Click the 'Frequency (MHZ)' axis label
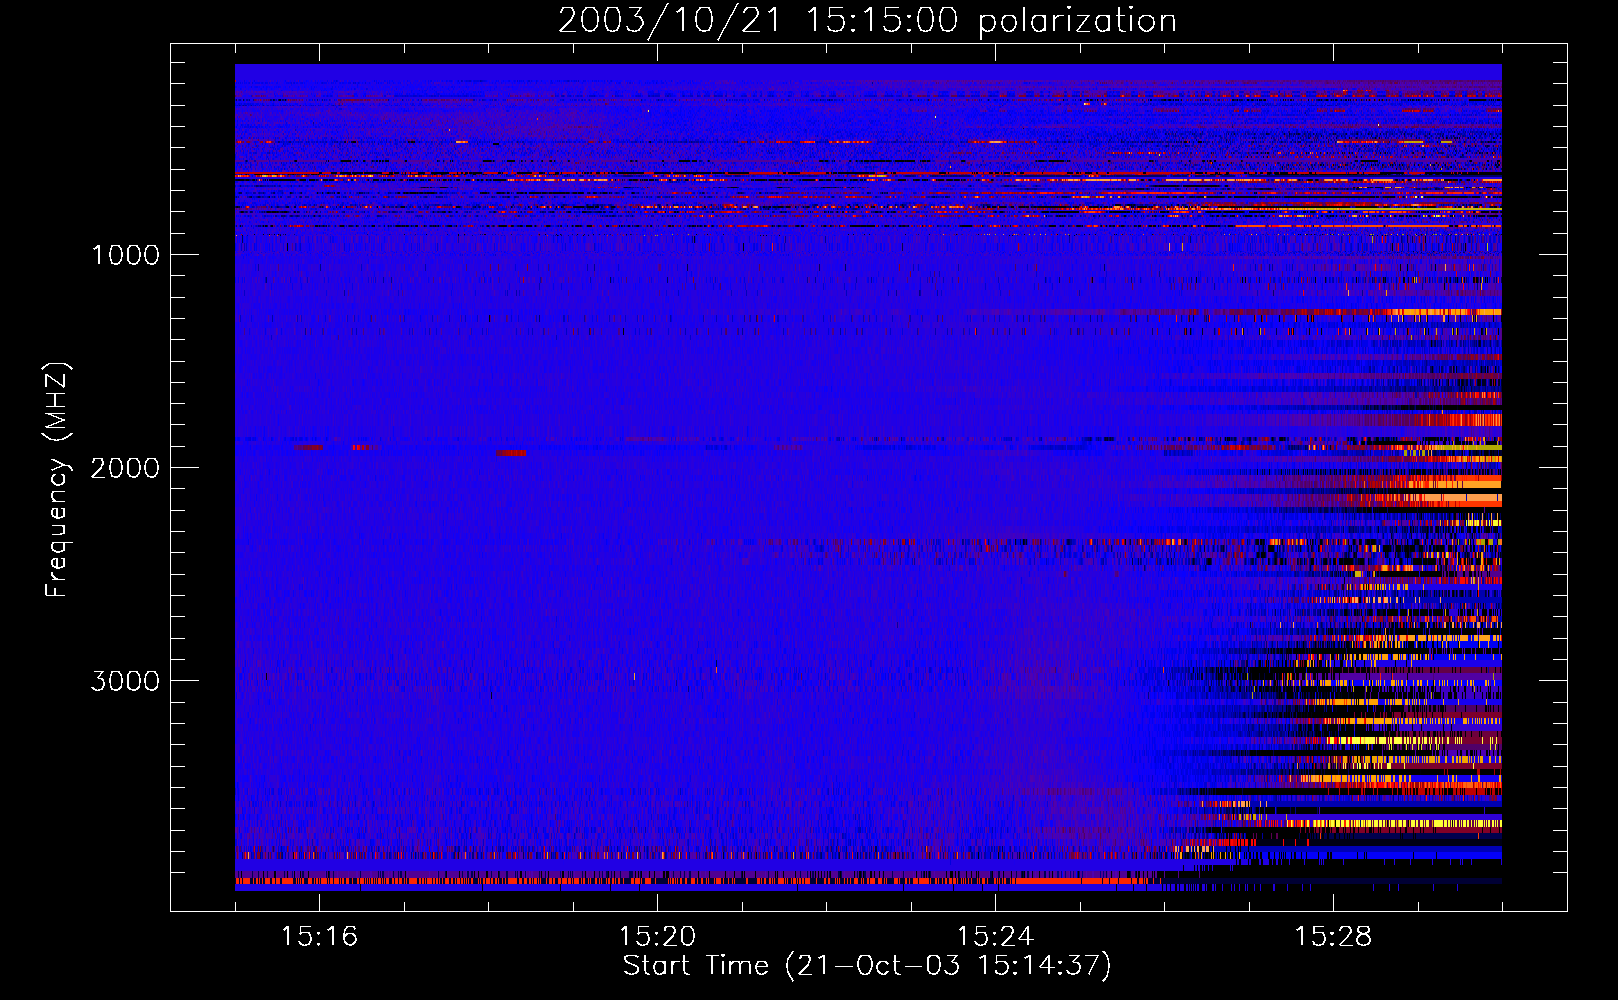 point(57,480)
